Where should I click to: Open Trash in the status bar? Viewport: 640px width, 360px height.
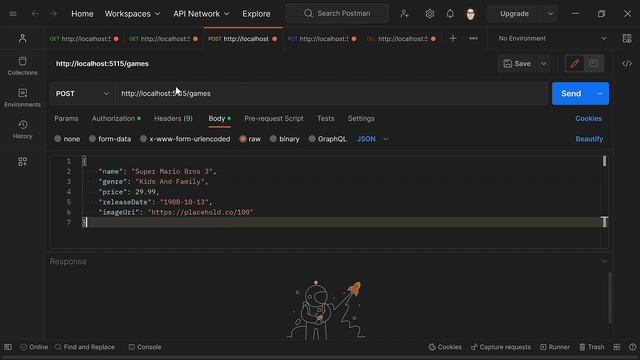[591, 347]
